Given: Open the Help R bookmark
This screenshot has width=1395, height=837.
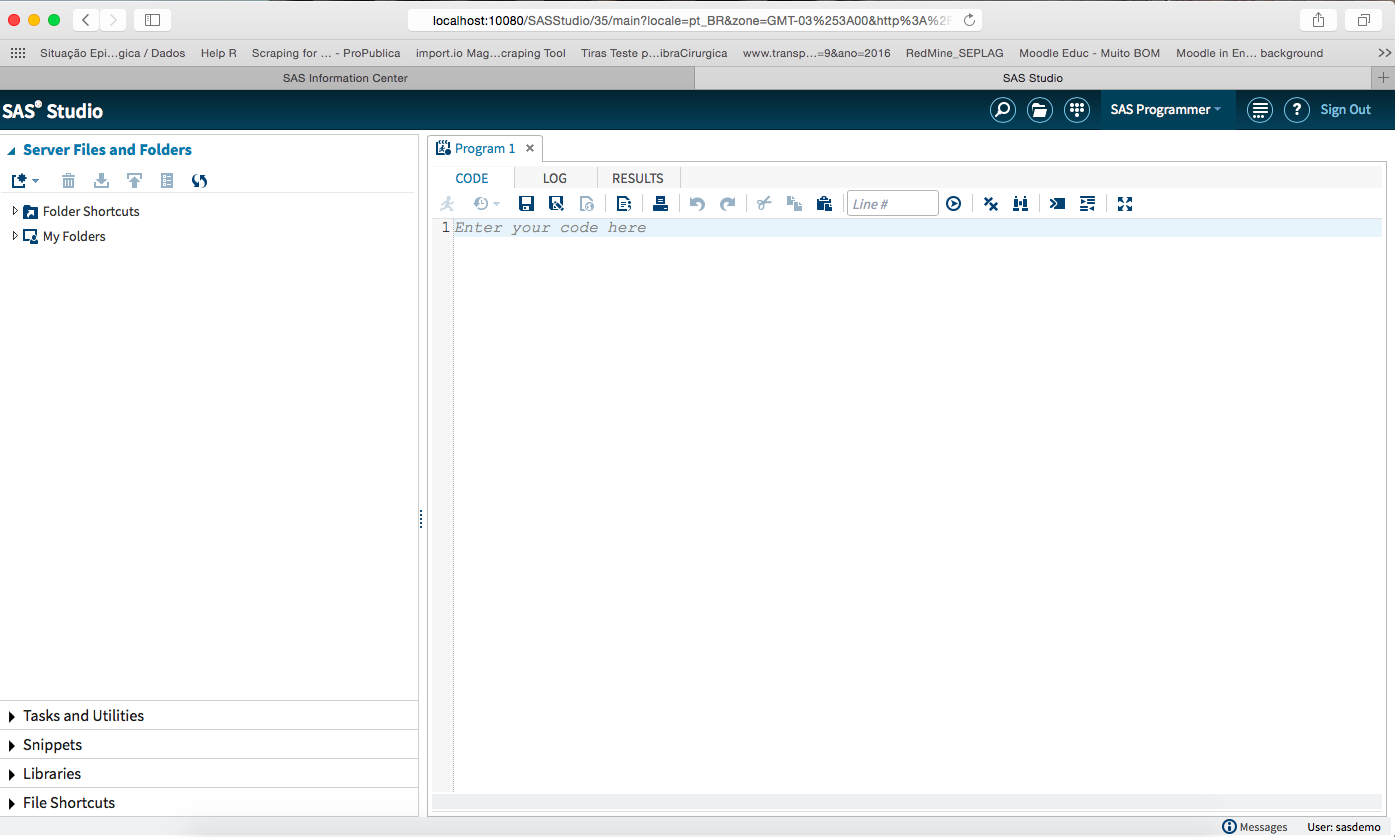Looking at the screenshot, I should [219, 53].
